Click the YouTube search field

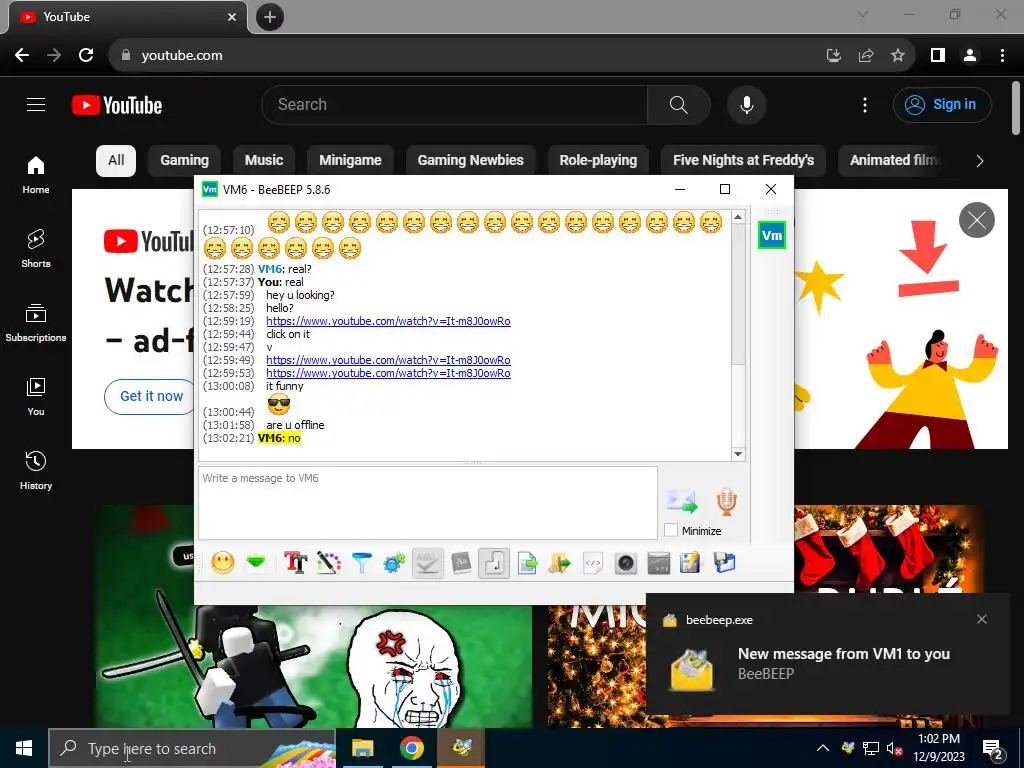coord(455,104)
